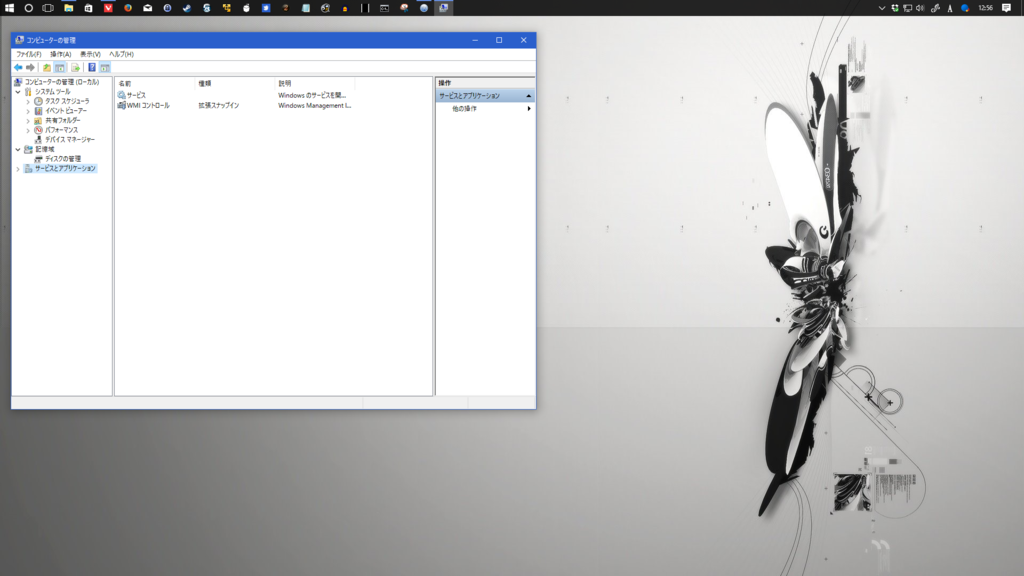Select 記憶域 in the tree
1024x576 pixels.
click(44, 150)
